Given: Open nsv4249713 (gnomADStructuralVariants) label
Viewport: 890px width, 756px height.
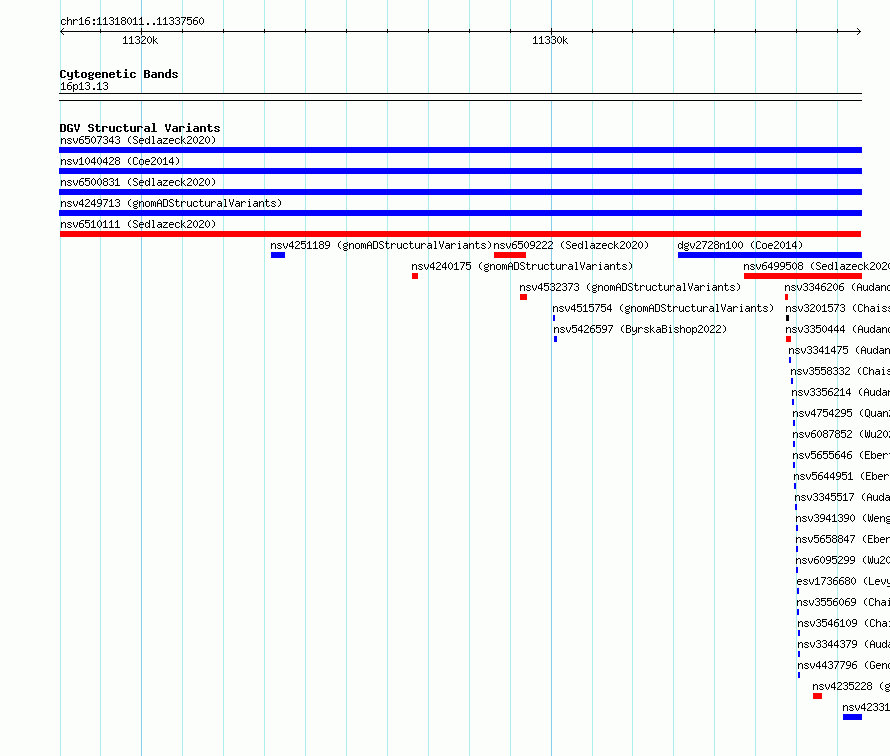Looking at the screenshot, I should click(x=171, y=203).
